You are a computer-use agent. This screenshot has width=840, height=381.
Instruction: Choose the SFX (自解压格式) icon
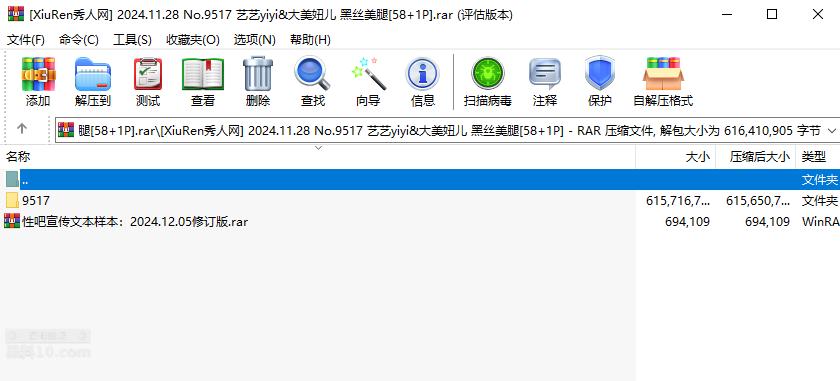(663, 81)
